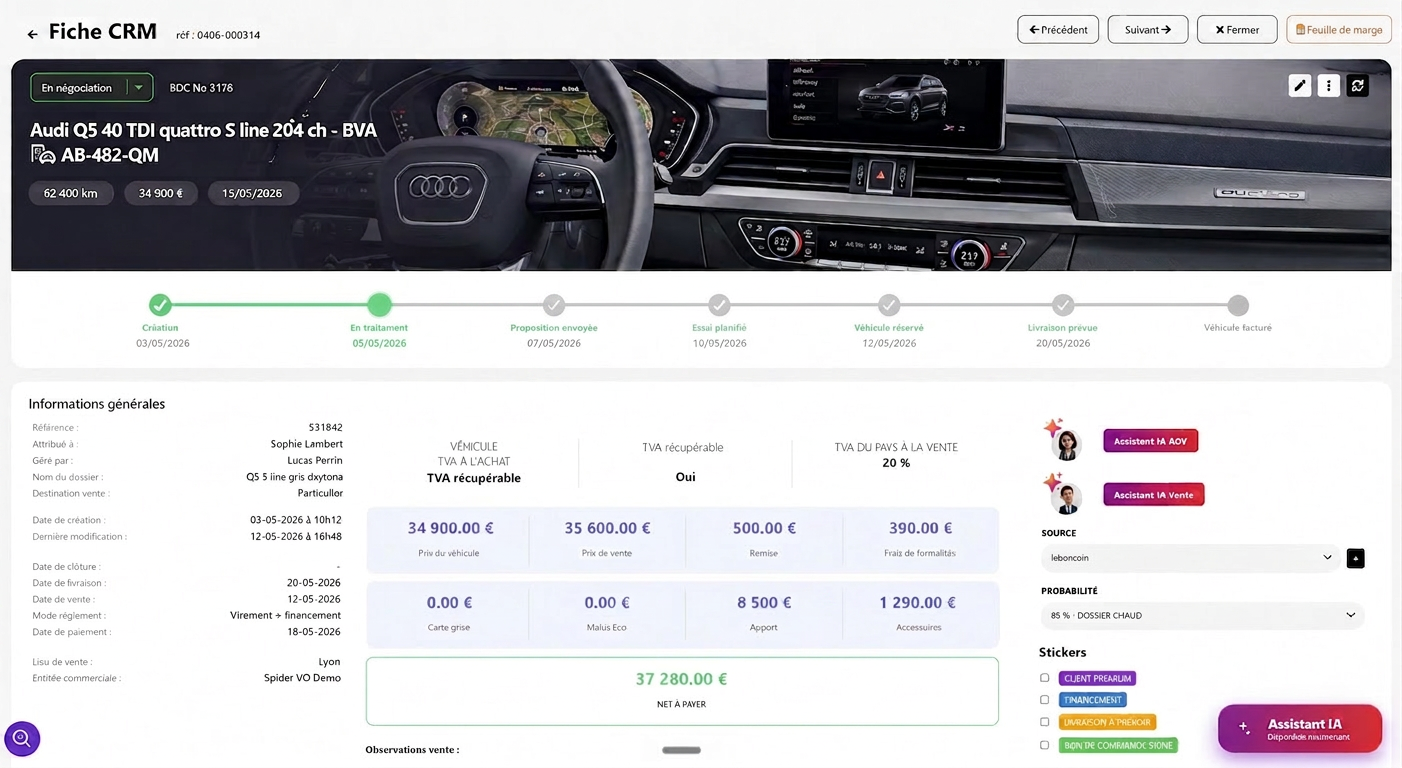Go back using the arrow beside Fiche CRM
Image resolution: width=1402 pixels, height=768 pixels.
(x=32, y=34)
